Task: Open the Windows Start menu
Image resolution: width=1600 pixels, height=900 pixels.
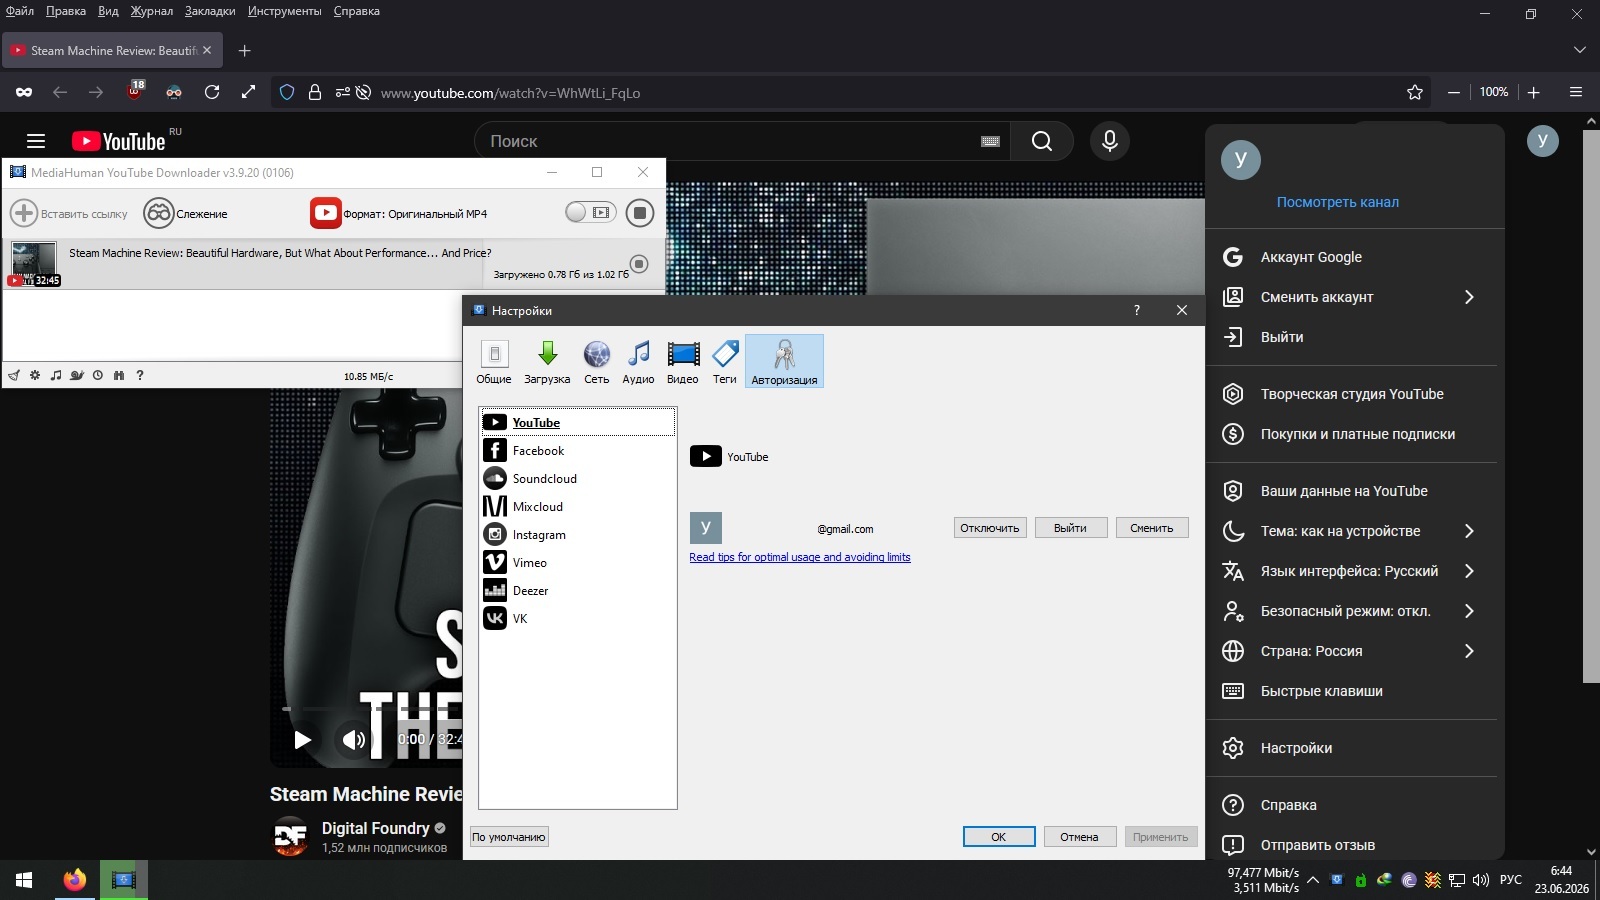Action: 24,880
